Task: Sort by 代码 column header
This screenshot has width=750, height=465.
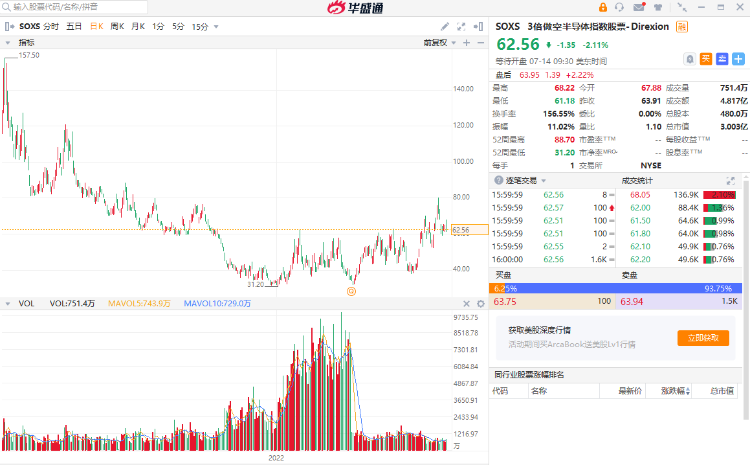Action: pos(500,391)
